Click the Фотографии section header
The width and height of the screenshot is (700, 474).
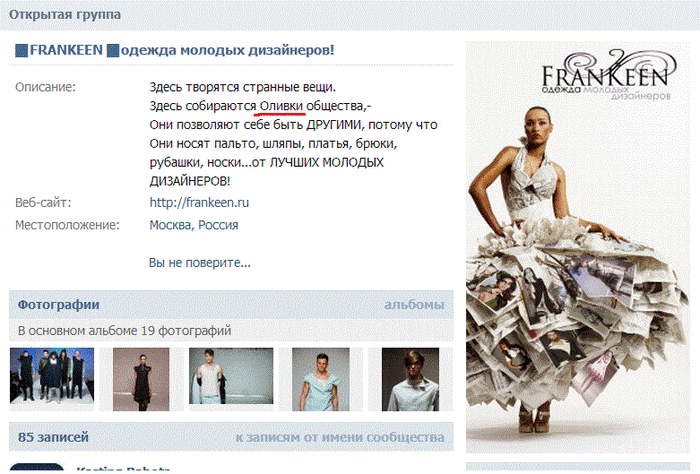(58, 305)
